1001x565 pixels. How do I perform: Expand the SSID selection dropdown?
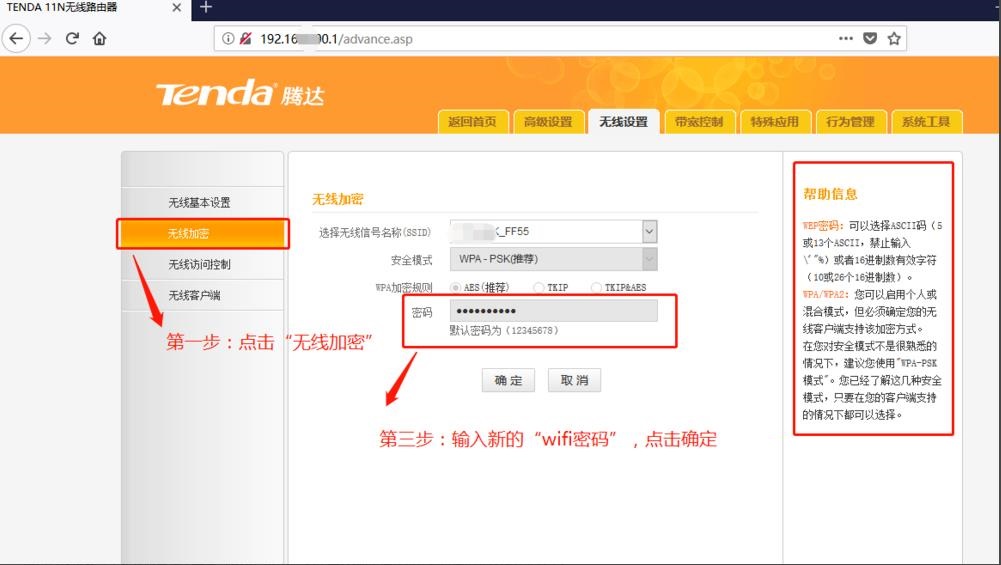(x=649, y=231)
